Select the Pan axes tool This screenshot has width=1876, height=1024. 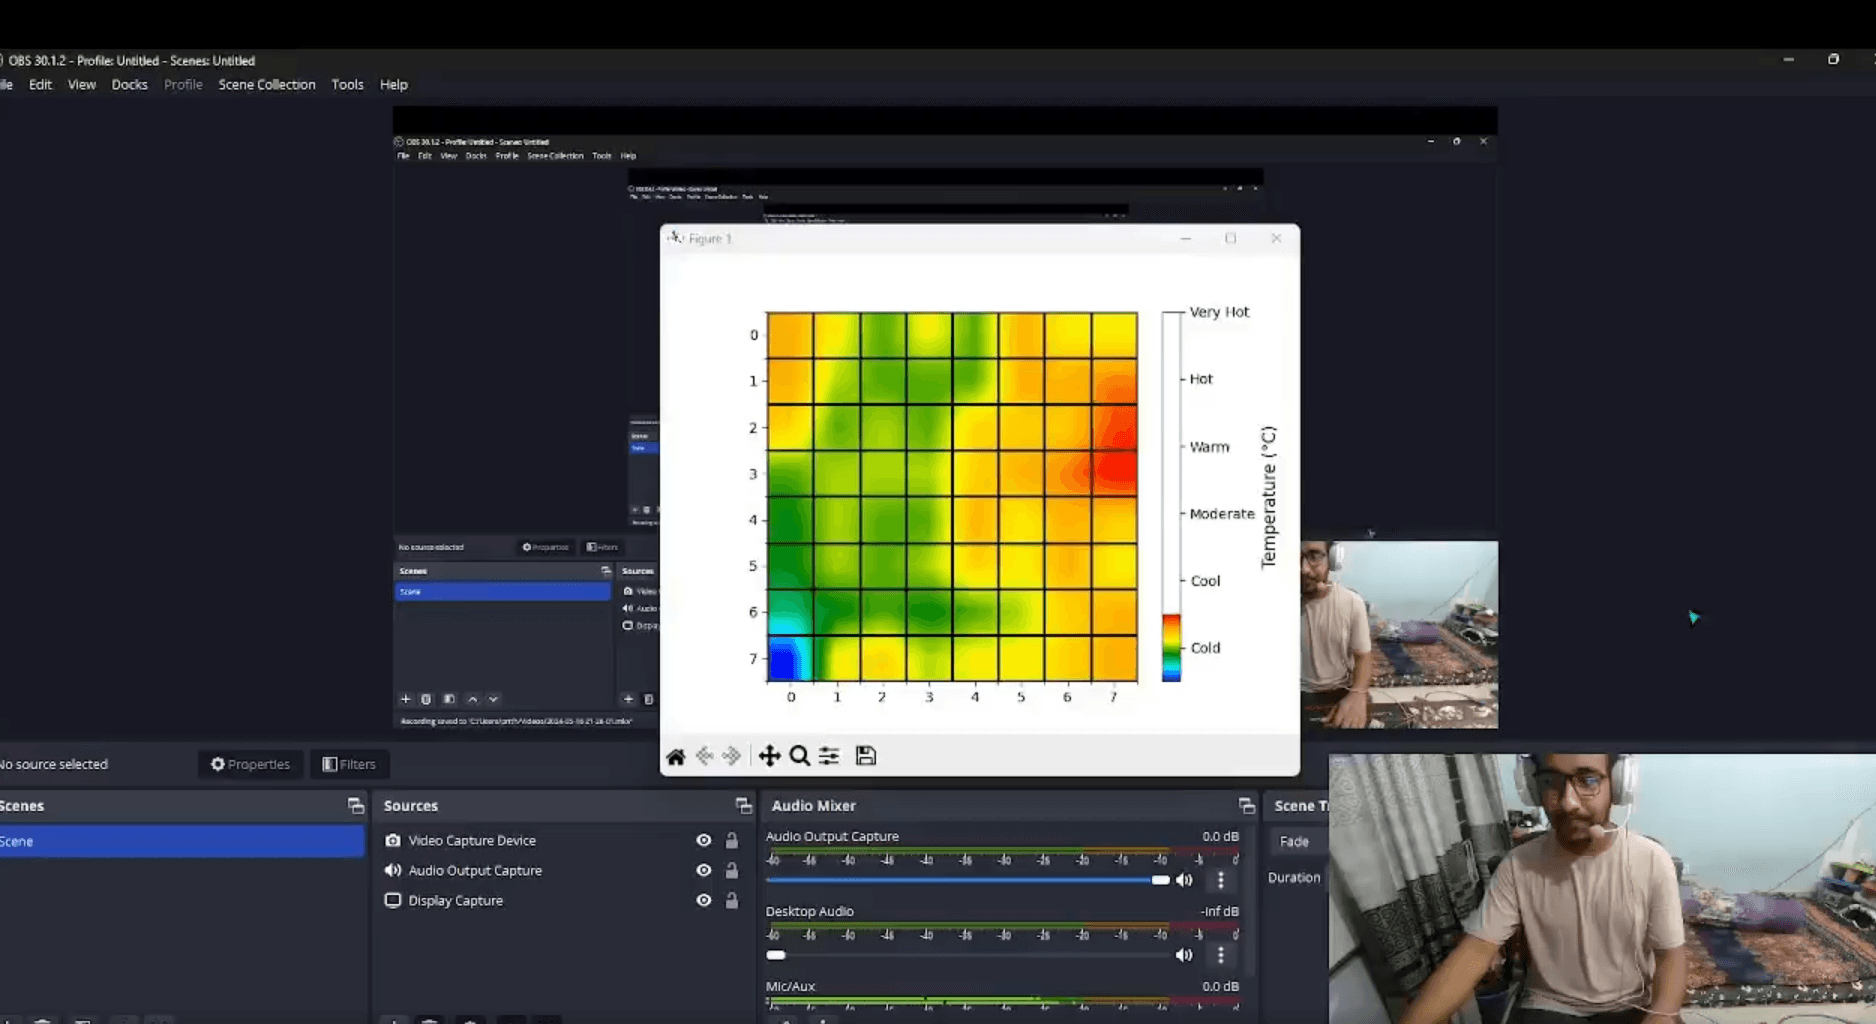tap(769, 756)
